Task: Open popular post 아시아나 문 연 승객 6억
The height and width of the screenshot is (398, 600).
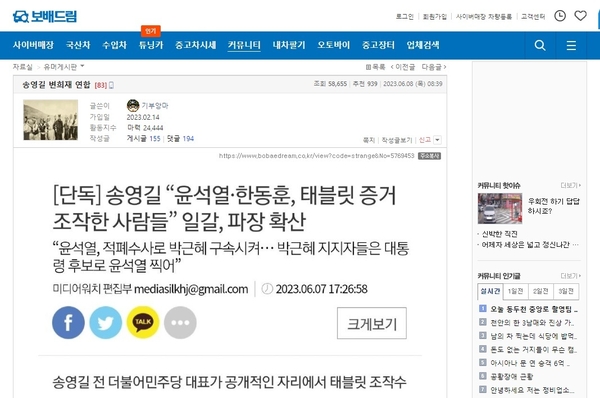Action: [x=530, y=363]
